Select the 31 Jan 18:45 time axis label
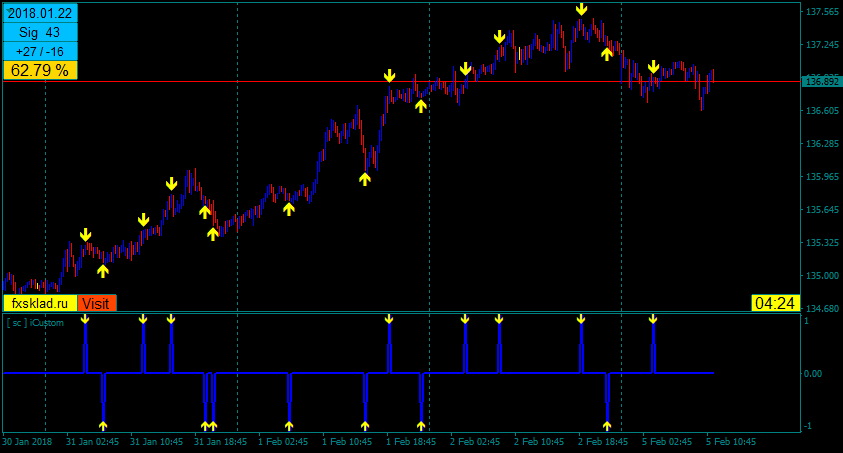The height and width of the screenshot is (453, 843). [x=220, y=442]
